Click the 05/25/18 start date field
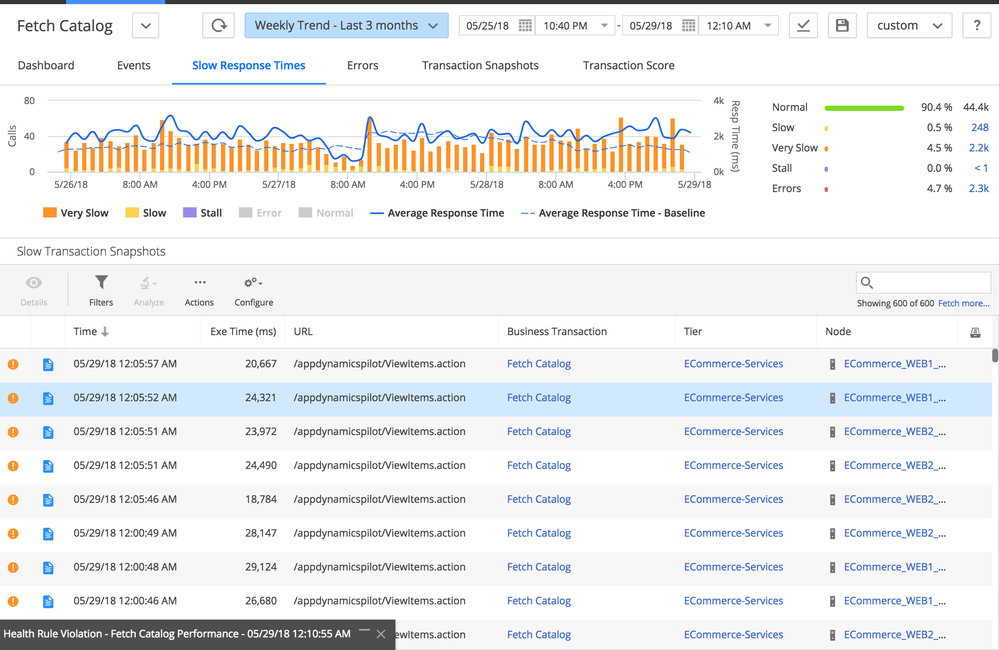The width and height of the screenshot is (999, 650). pyautogui.click(x=487, y=25)
